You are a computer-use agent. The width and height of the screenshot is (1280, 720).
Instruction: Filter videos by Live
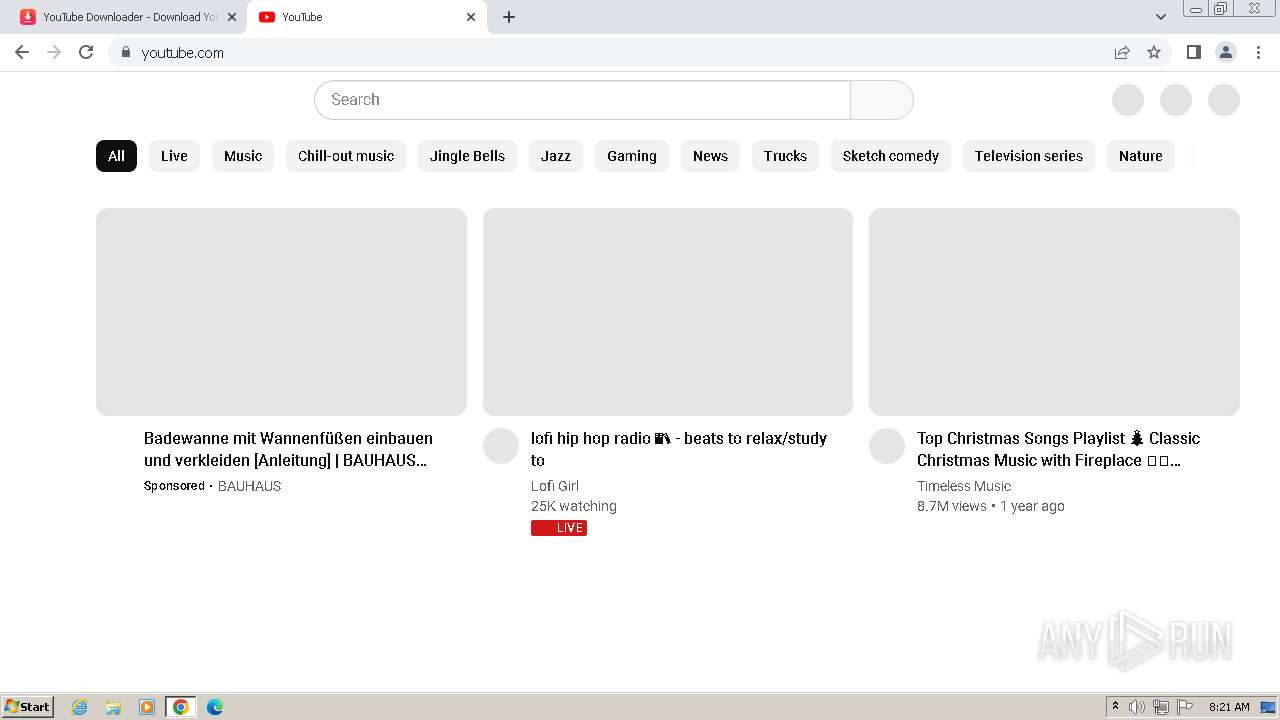pos(174,156)
